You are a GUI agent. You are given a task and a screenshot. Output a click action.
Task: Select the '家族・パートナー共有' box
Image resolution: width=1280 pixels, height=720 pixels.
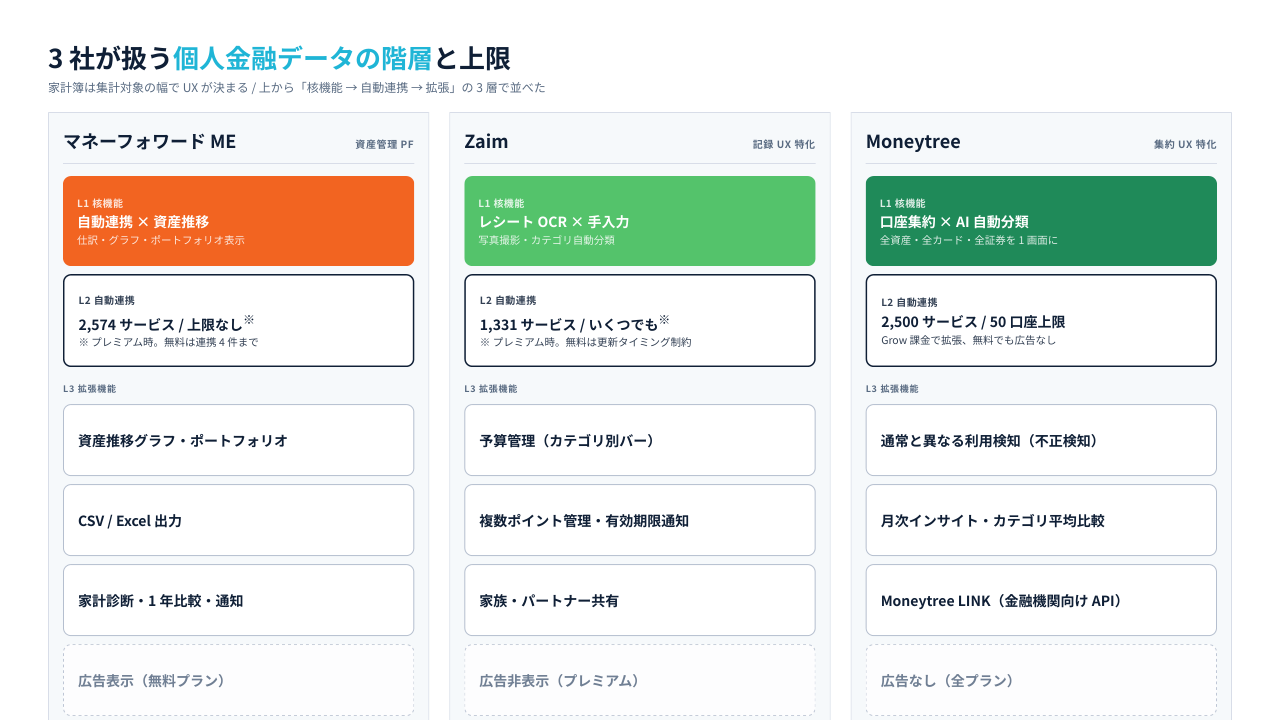(640, 600)
